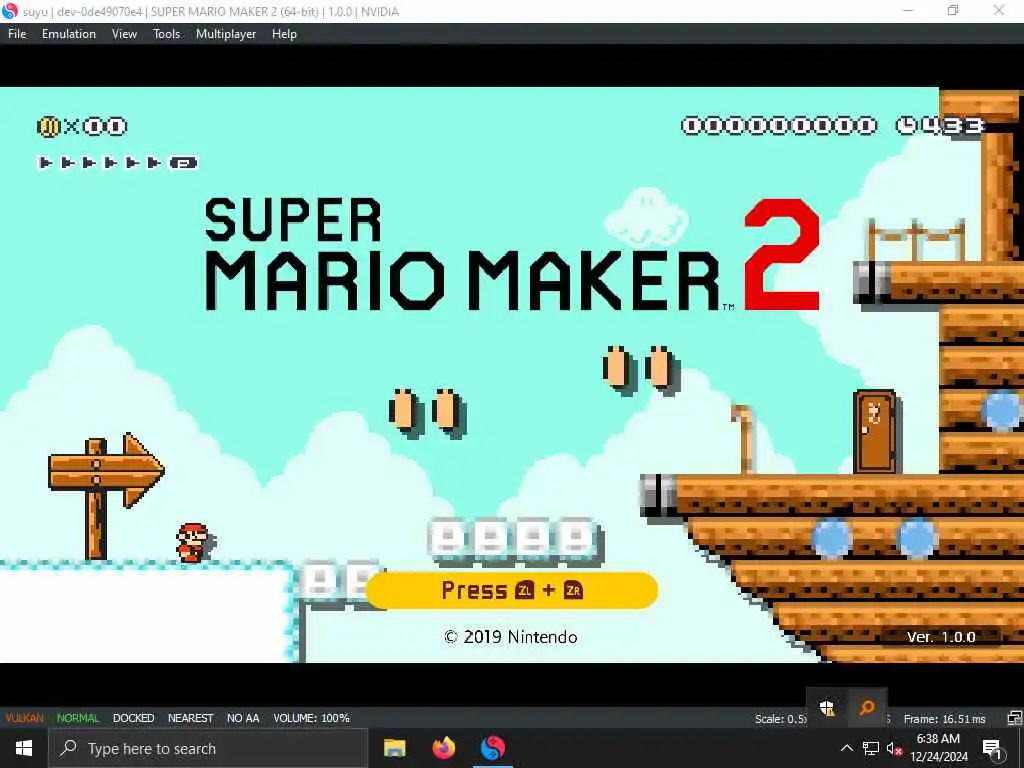Click the © 2019 Nintendo text
Viewport: 1024px width, 768px height.
[510, 637]
